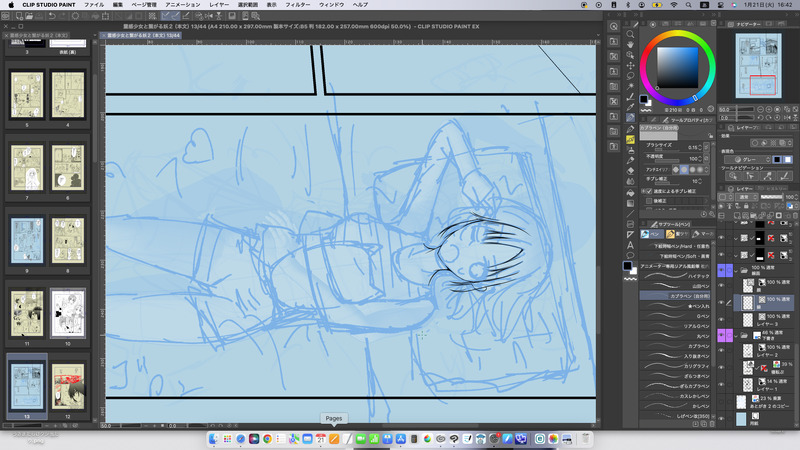Click the ブラシサイズ value stepper

[700, 147]
